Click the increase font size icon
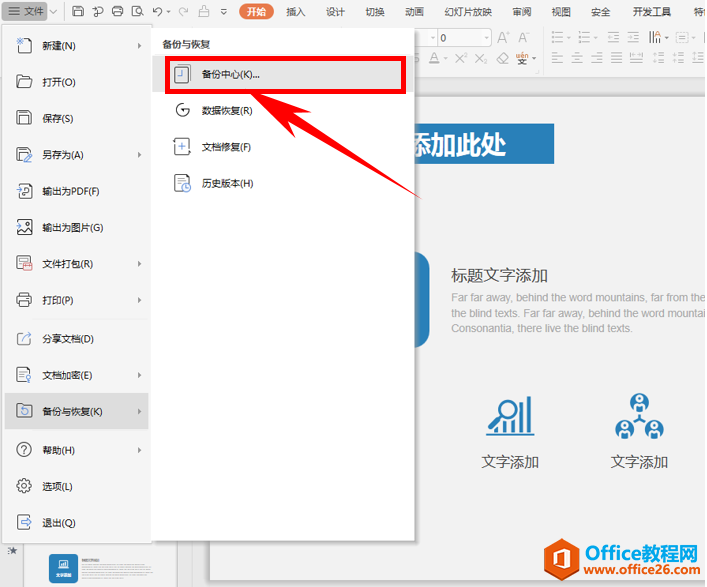 503,37
